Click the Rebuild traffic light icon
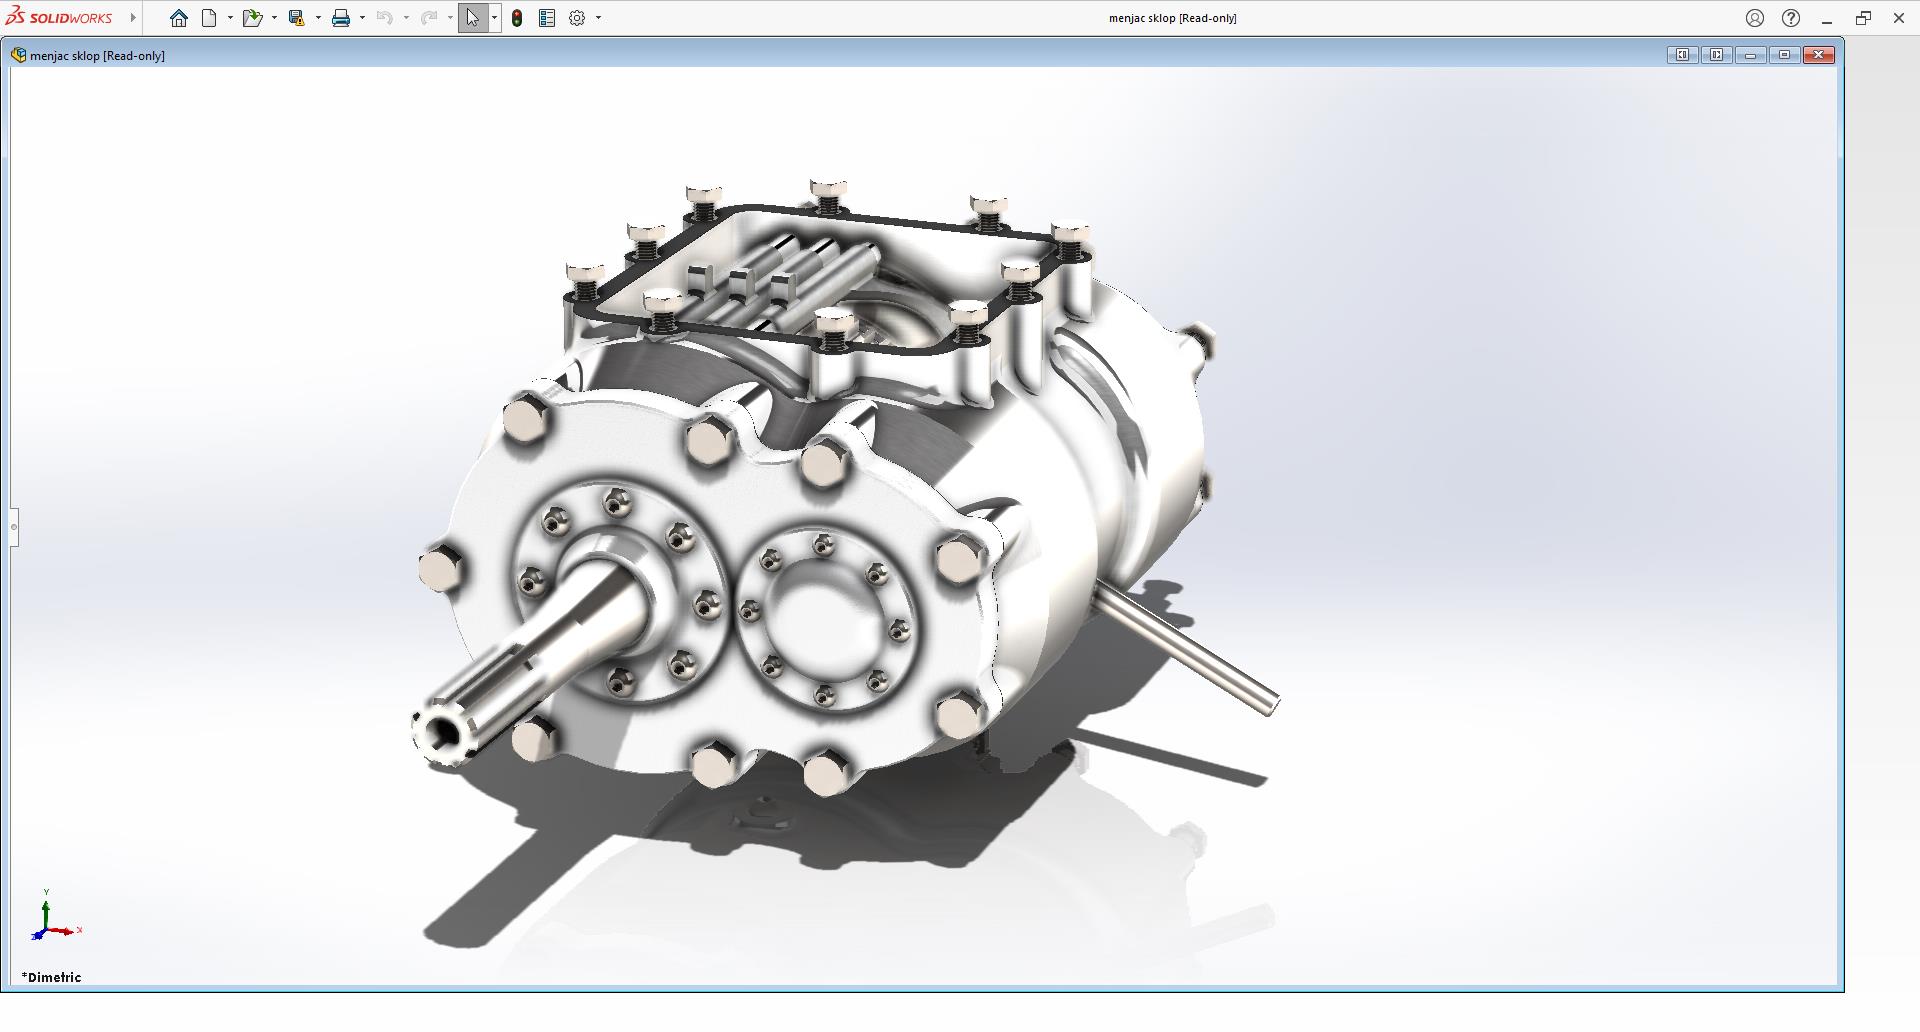This screenshot has height=1032, width=1920. tap(517, 18)
